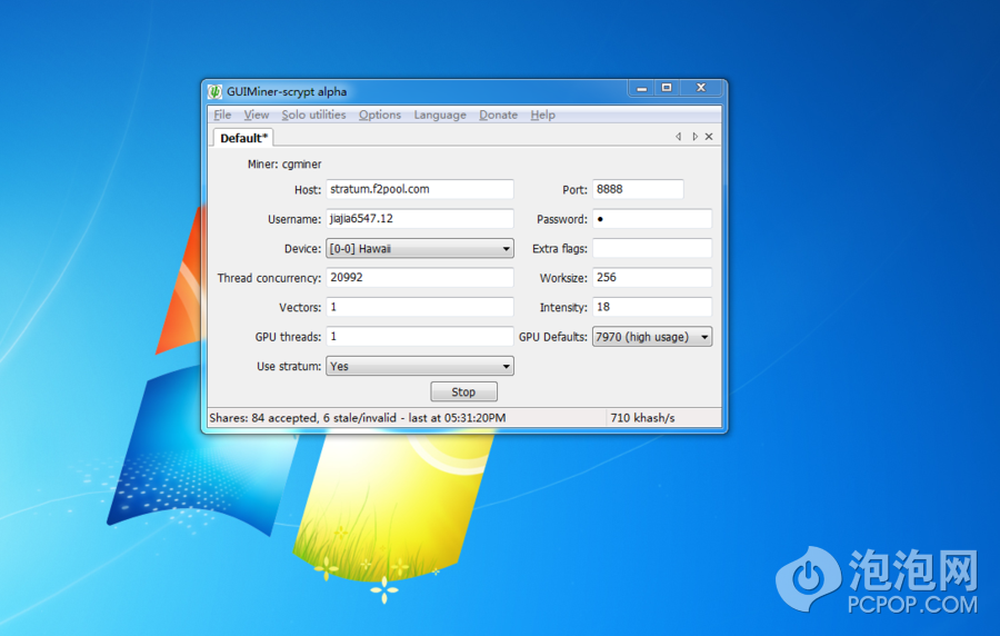Click the Vectors input field

click(420, 307)
